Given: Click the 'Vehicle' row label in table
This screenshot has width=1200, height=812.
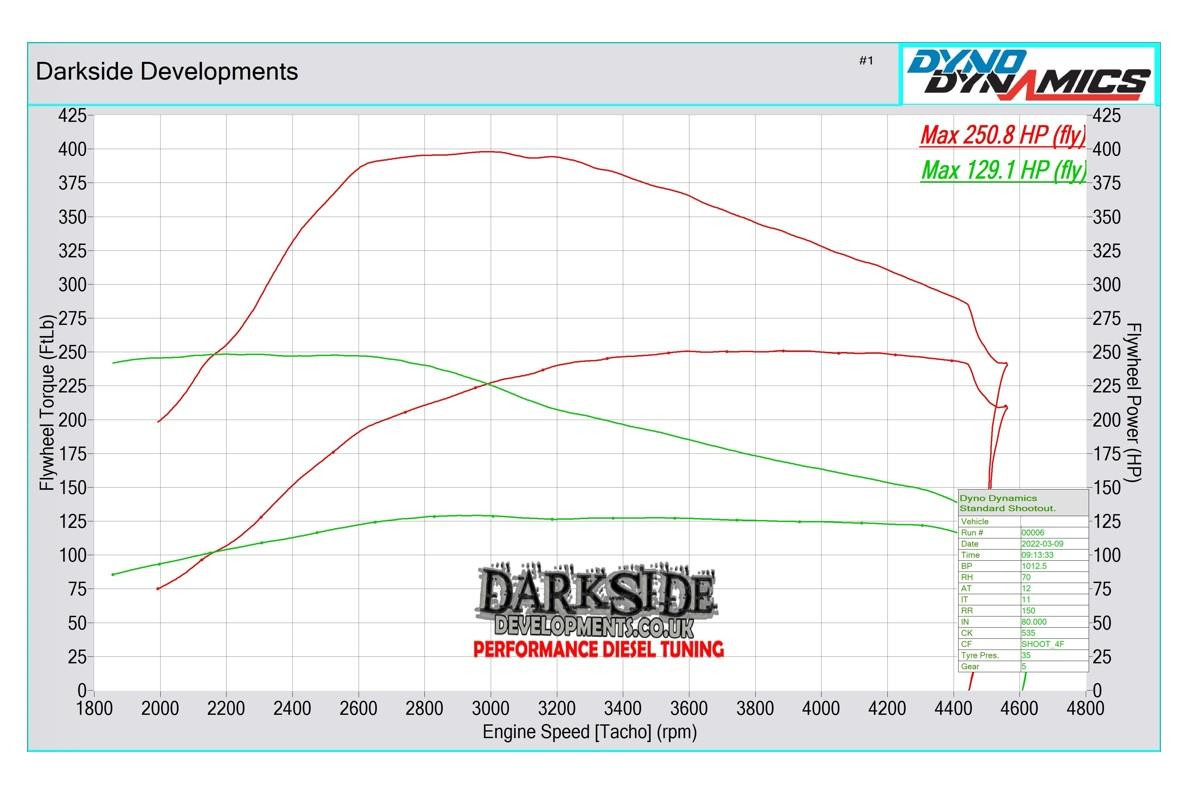Looking at the screenshot, I should point(975,521).
